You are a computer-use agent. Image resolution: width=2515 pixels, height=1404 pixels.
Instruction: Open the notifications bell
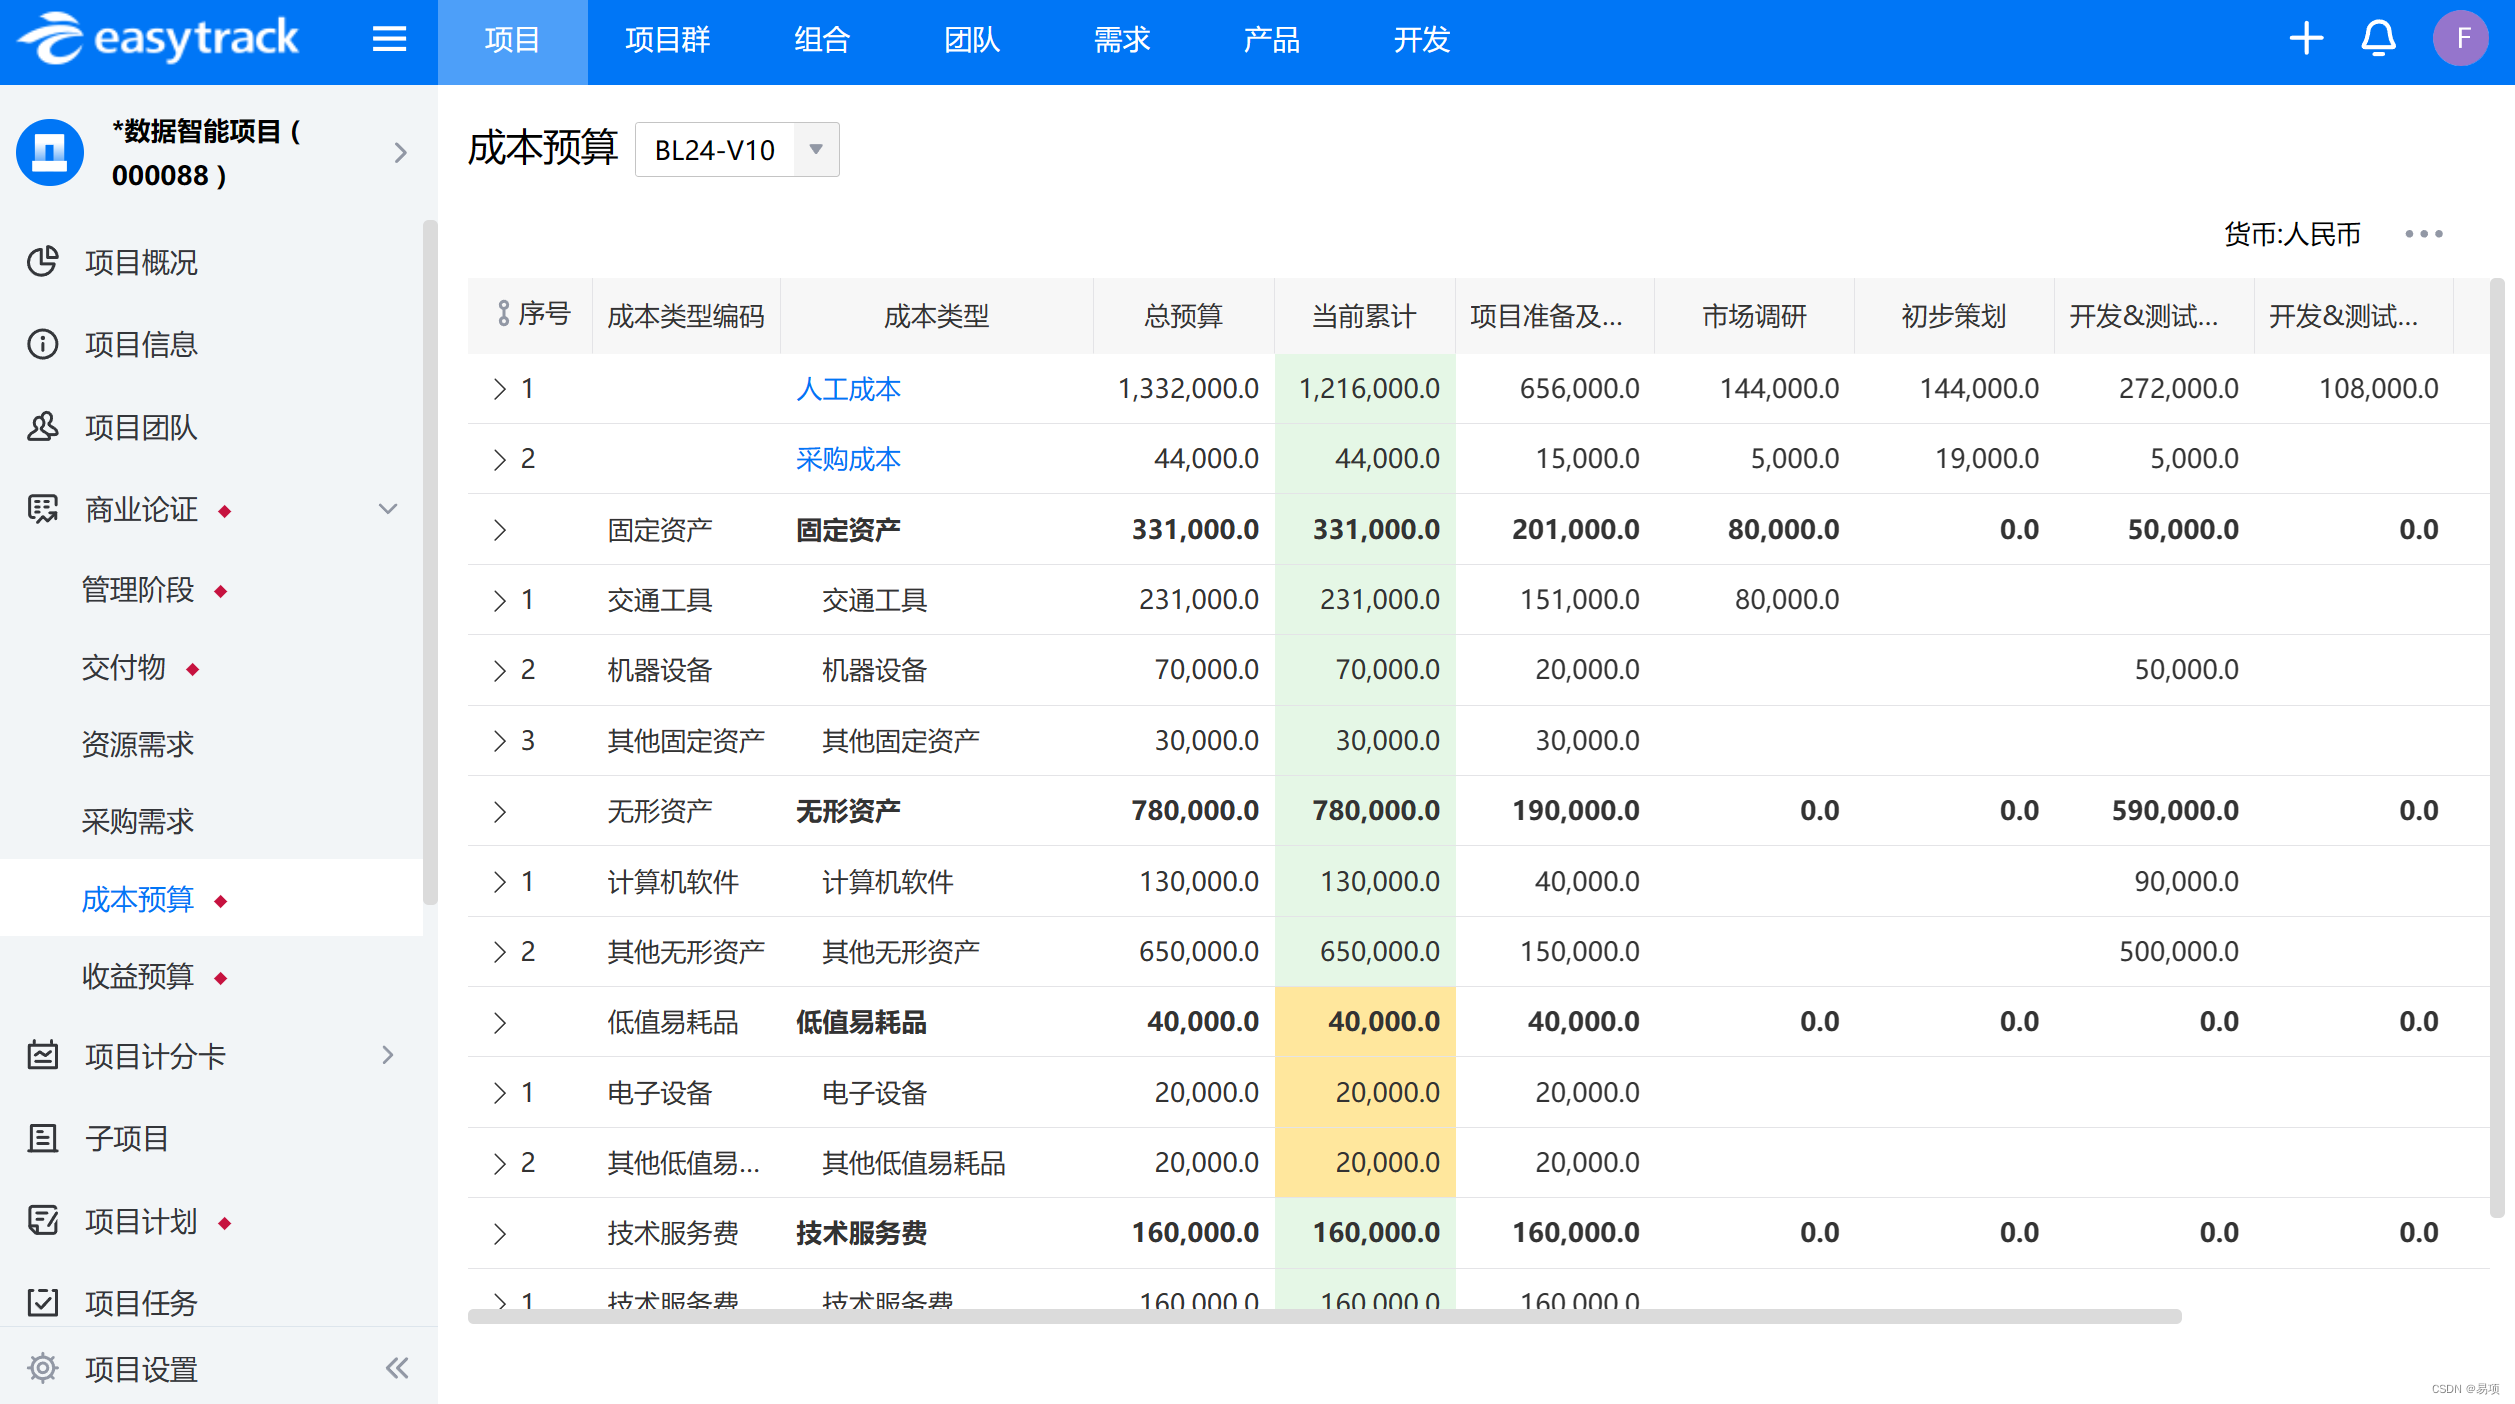click(x=2378, y=39)
